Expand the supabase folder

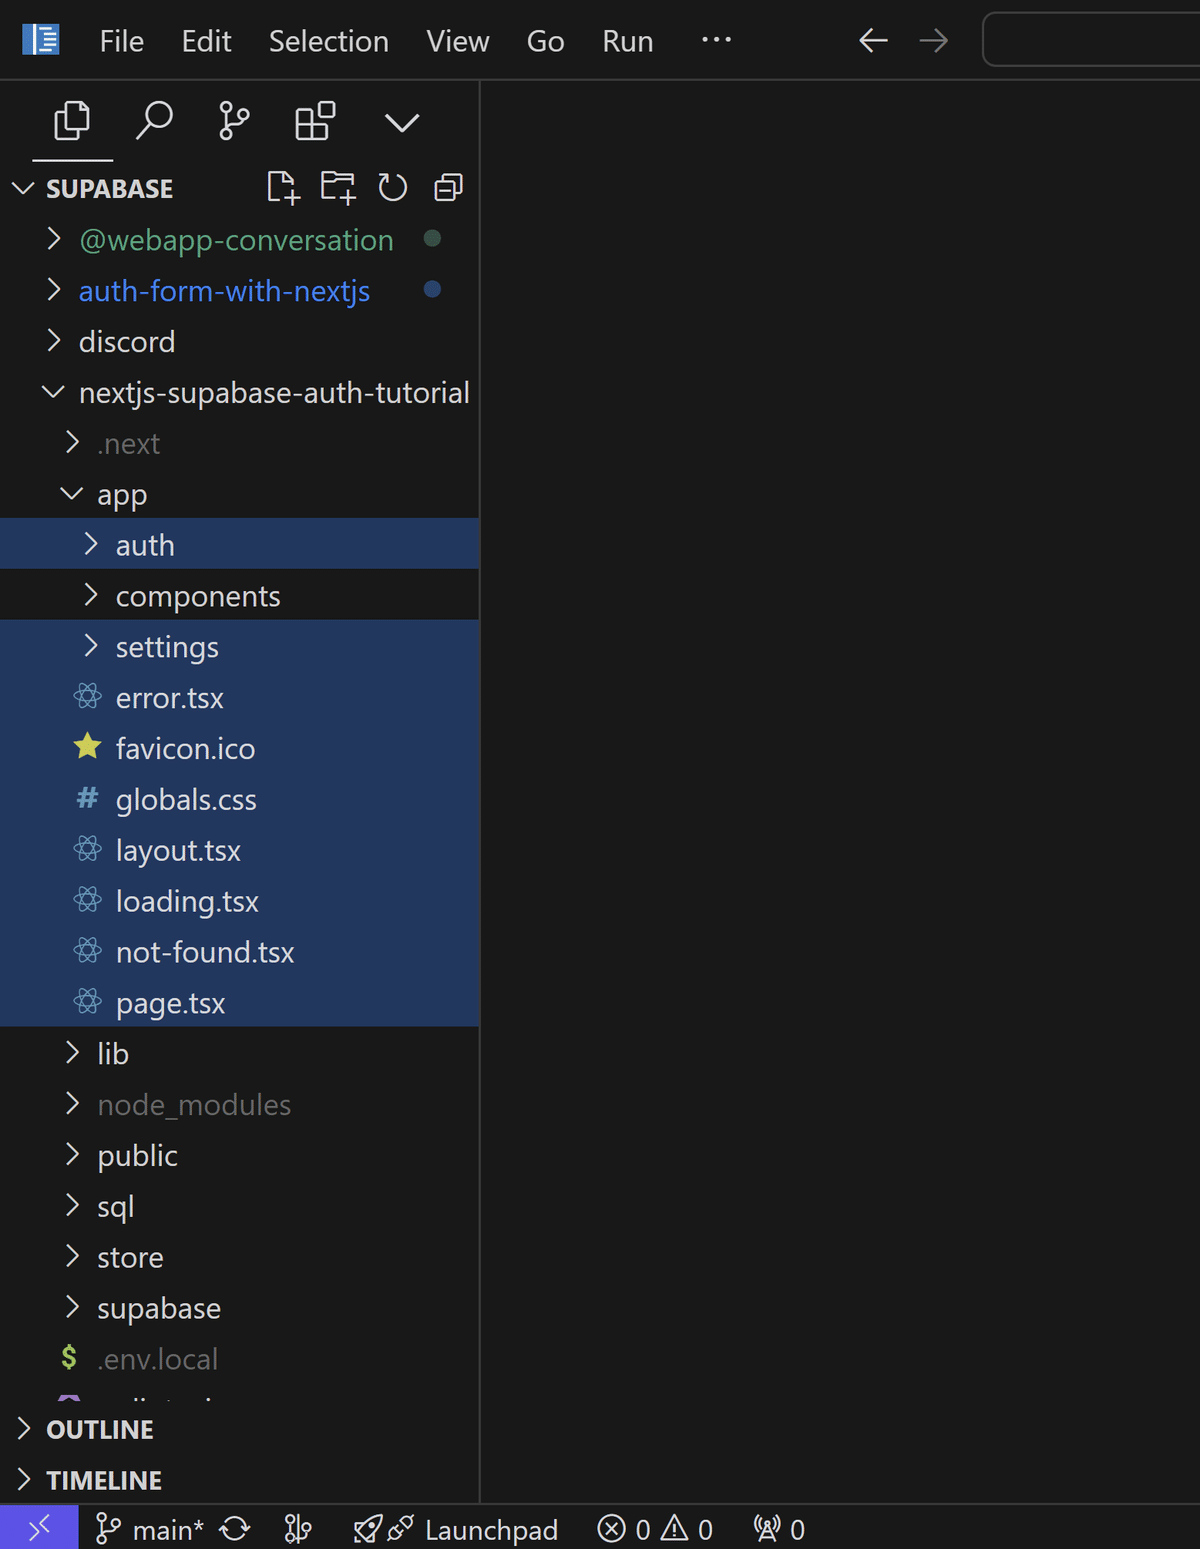point(240,1309)
